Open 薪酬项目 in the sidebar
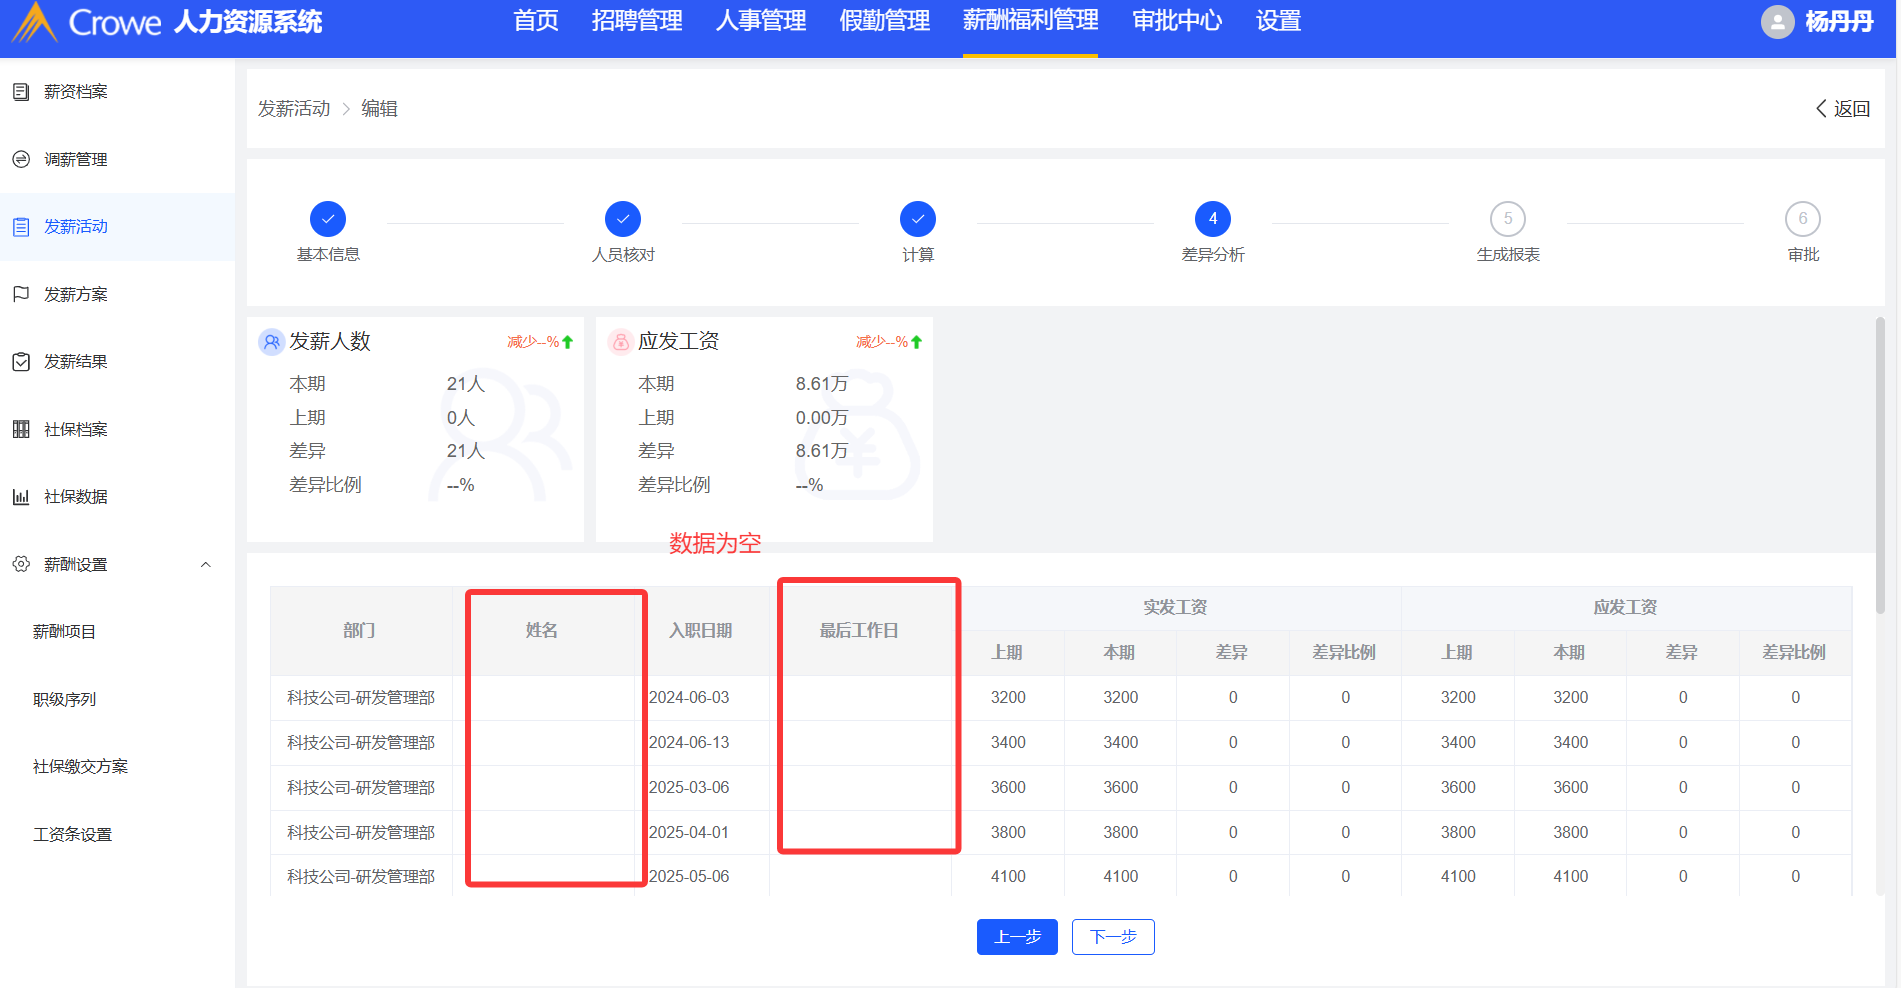This screenshot has width=1901, height=988. 64,632
